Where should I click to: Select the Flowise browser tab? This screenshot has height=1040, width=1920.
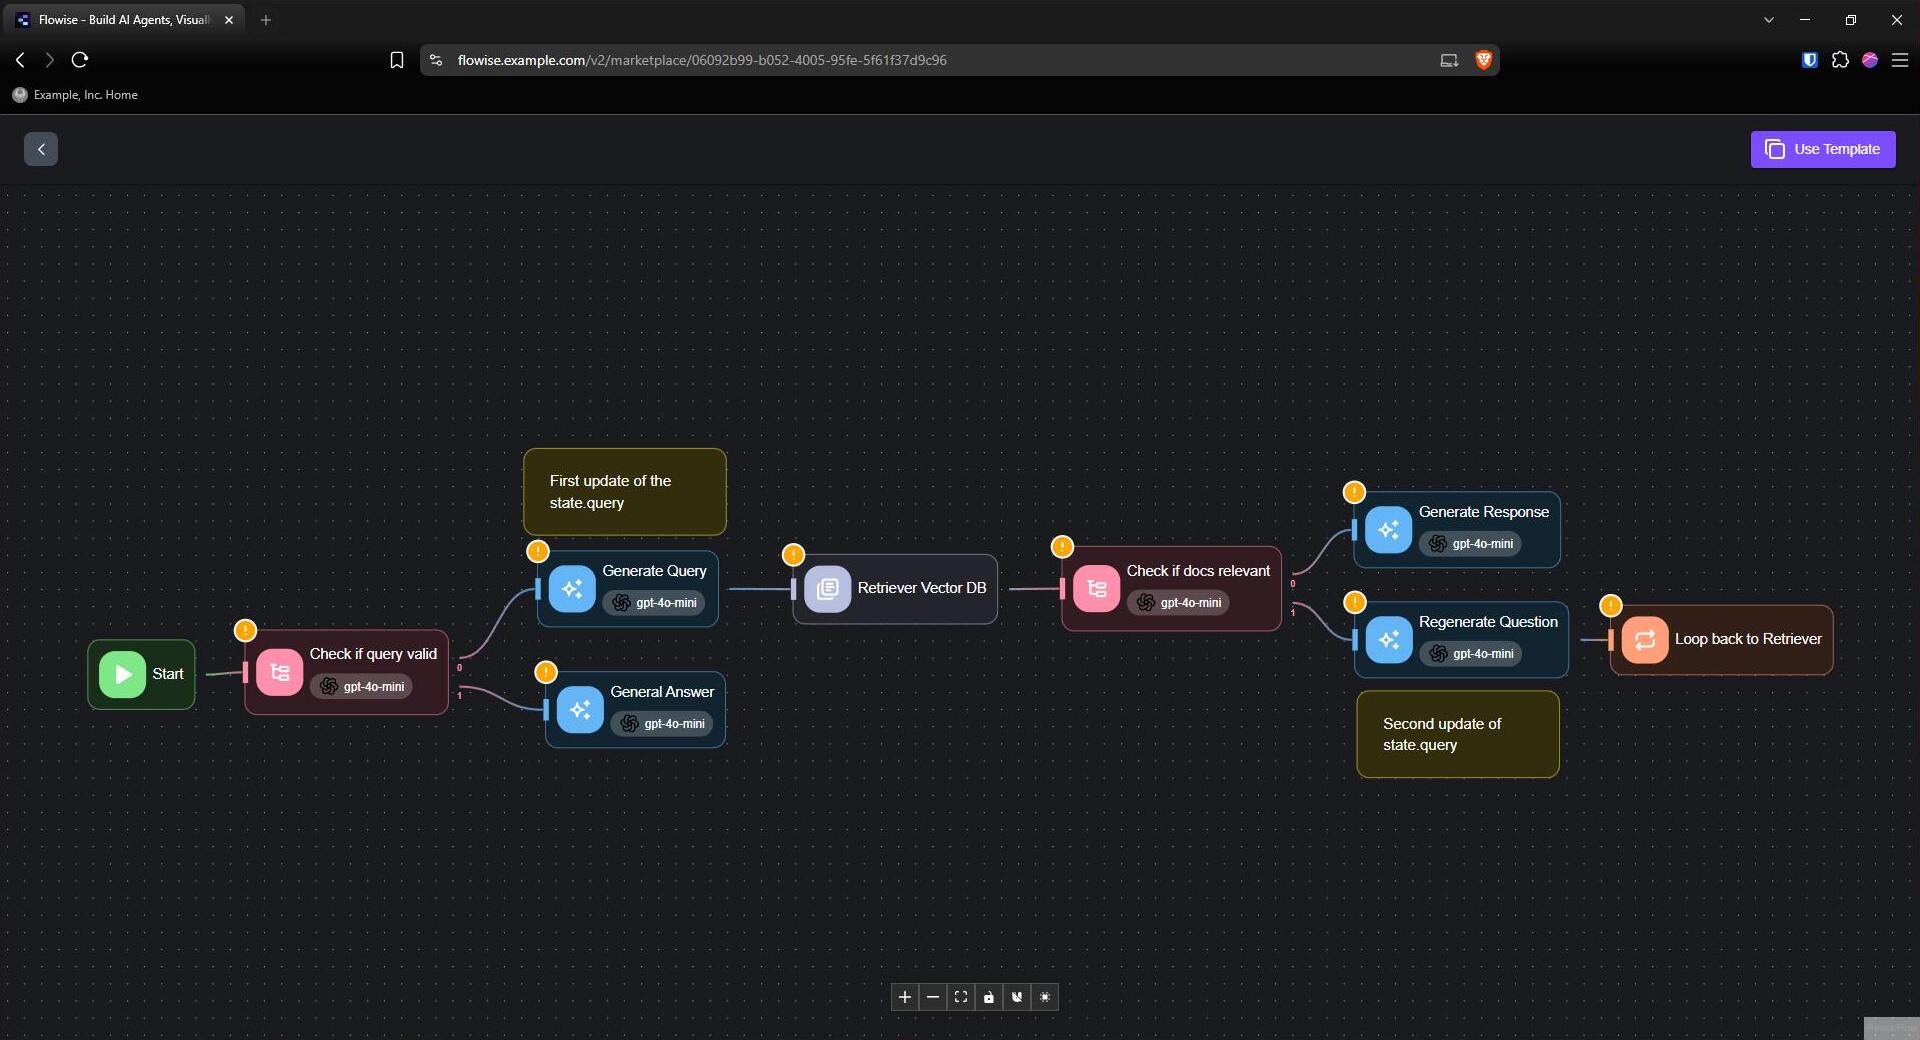click(126, 20)
